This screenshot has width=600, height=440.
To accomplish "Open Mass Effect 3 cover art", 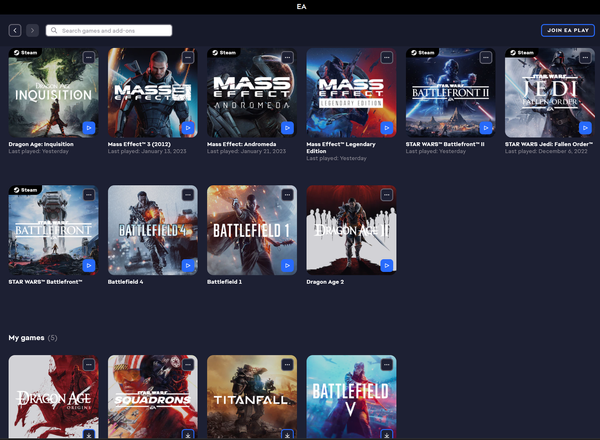I will pos(153,93).
